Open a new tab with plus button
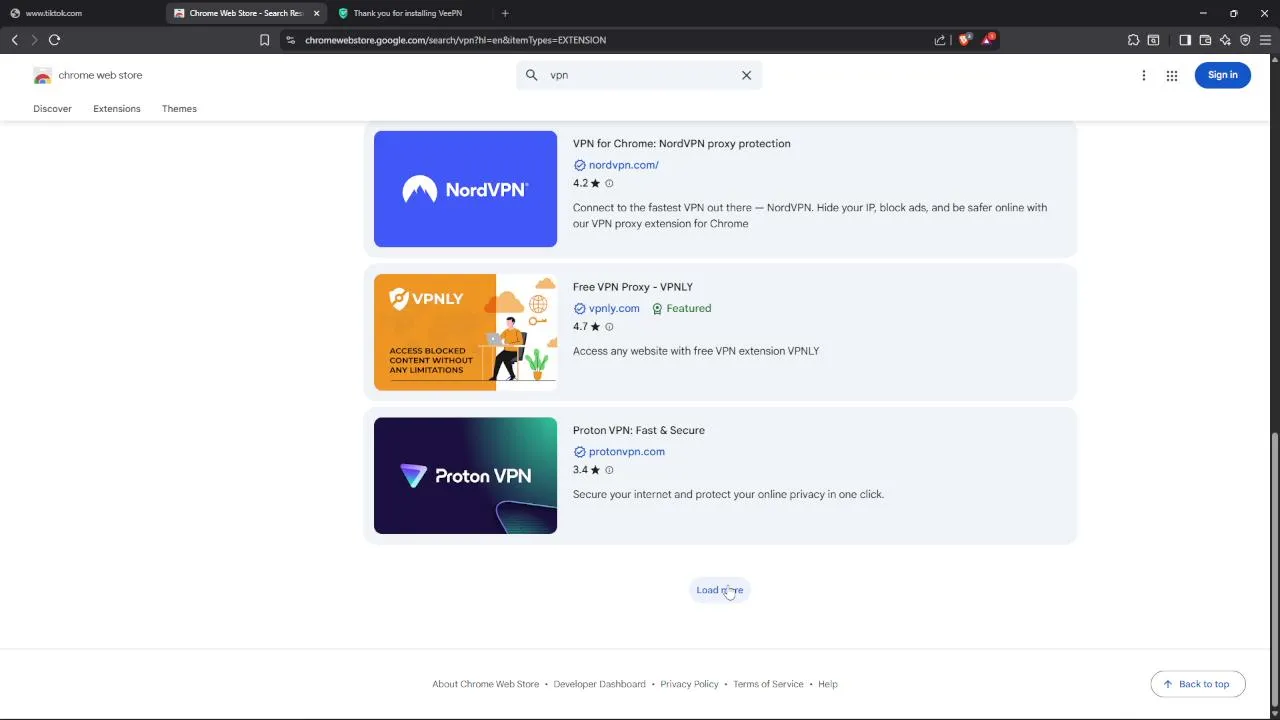1280x720 pixels. (505, 13)
